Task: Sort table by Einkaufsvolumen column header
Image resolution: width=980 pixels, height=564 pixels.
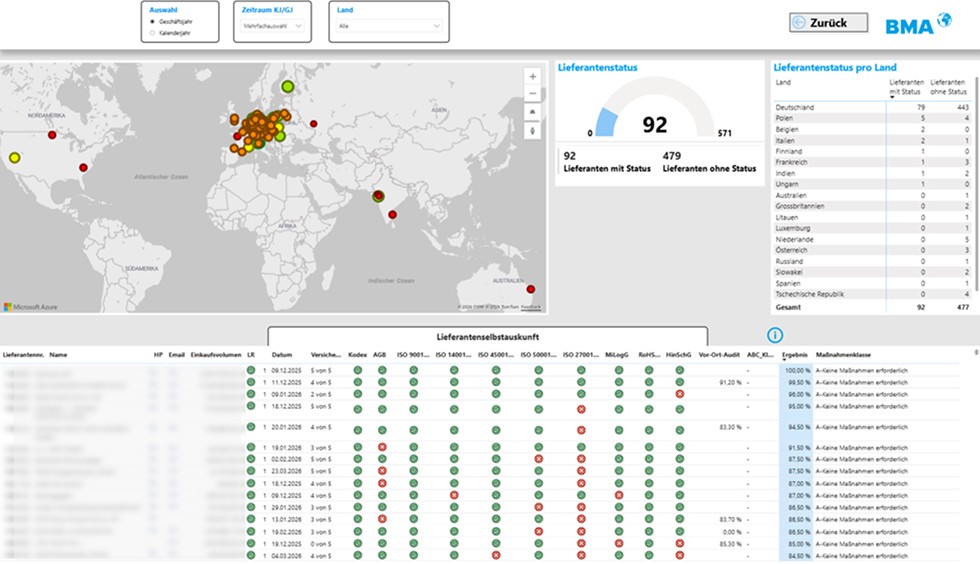Action: 216,355
